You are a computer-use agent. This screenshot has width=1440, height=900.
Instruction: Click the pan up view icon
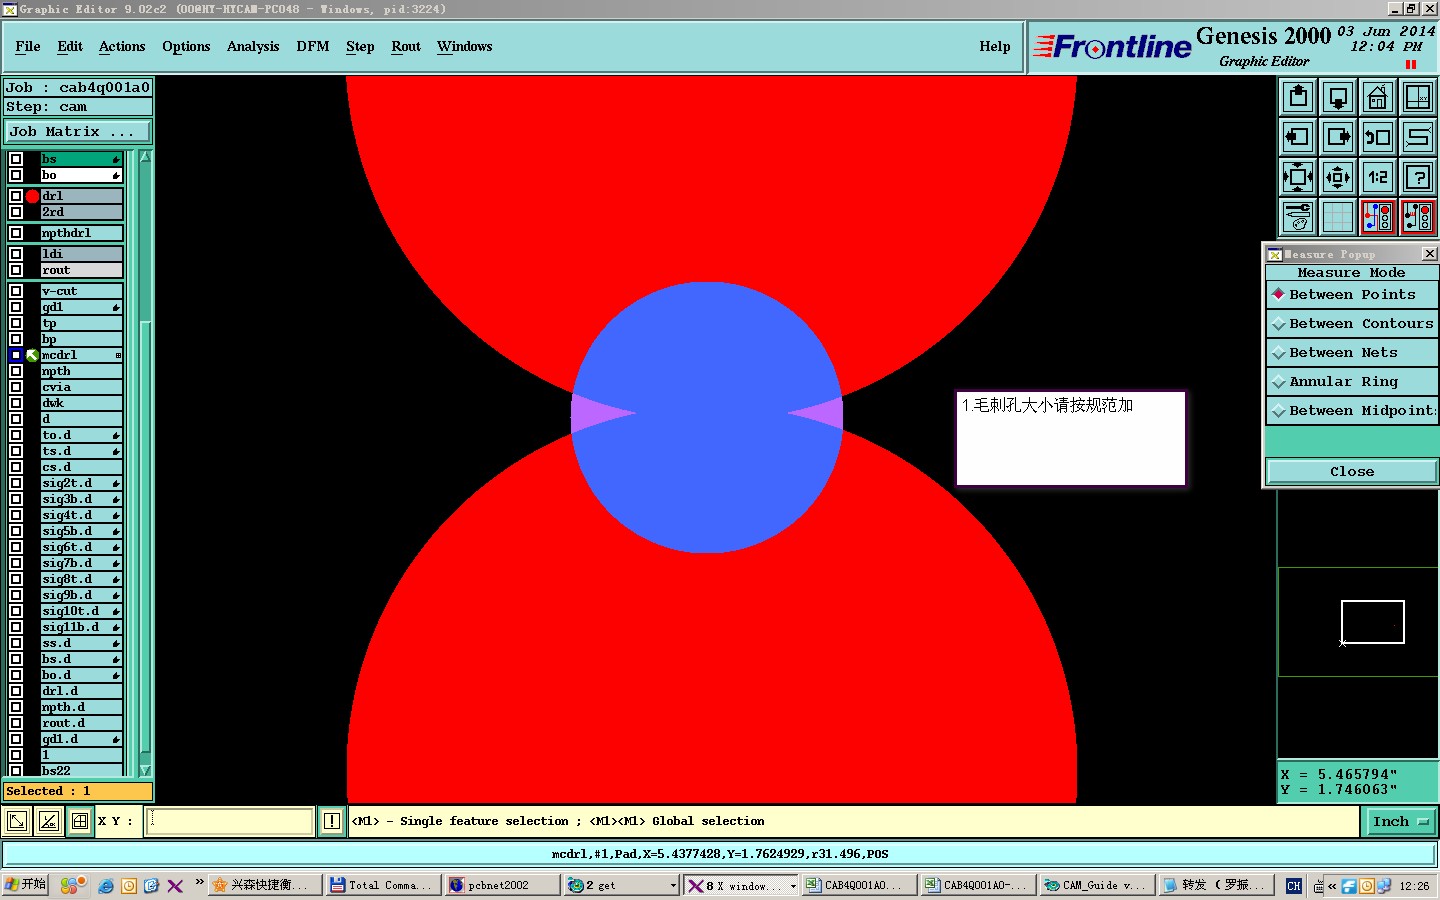click(1298, 97)
